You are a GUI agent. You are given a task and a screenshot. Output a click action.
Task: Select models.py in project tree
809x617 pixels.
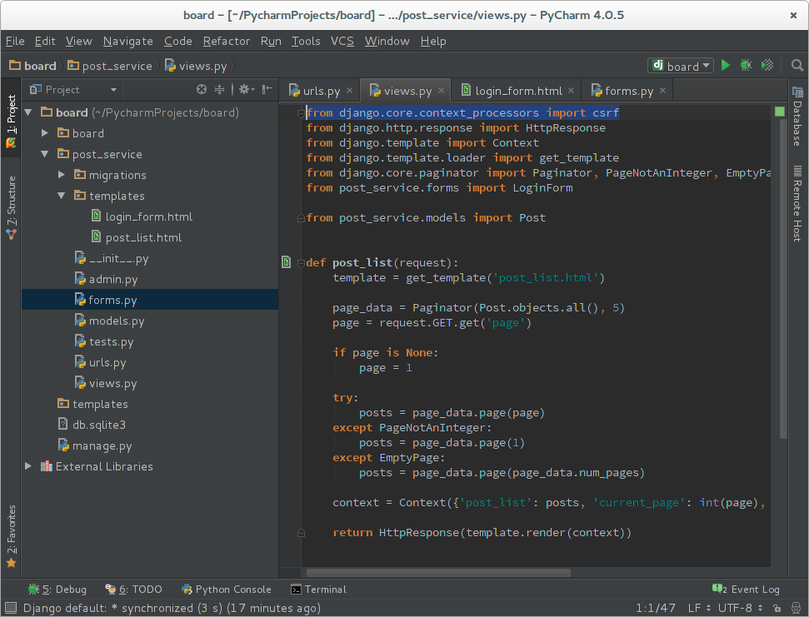tap(150, 321)
